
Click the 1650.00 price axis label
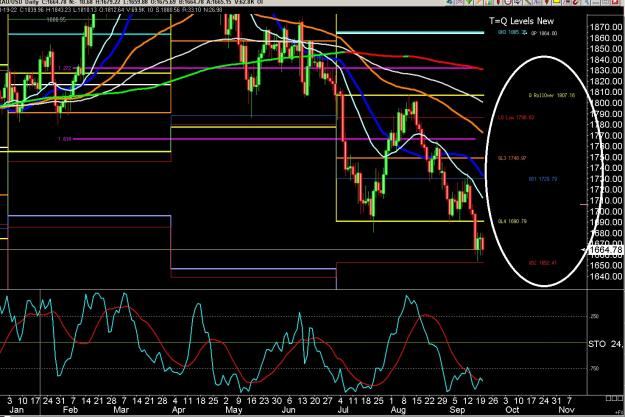[605, 265]
